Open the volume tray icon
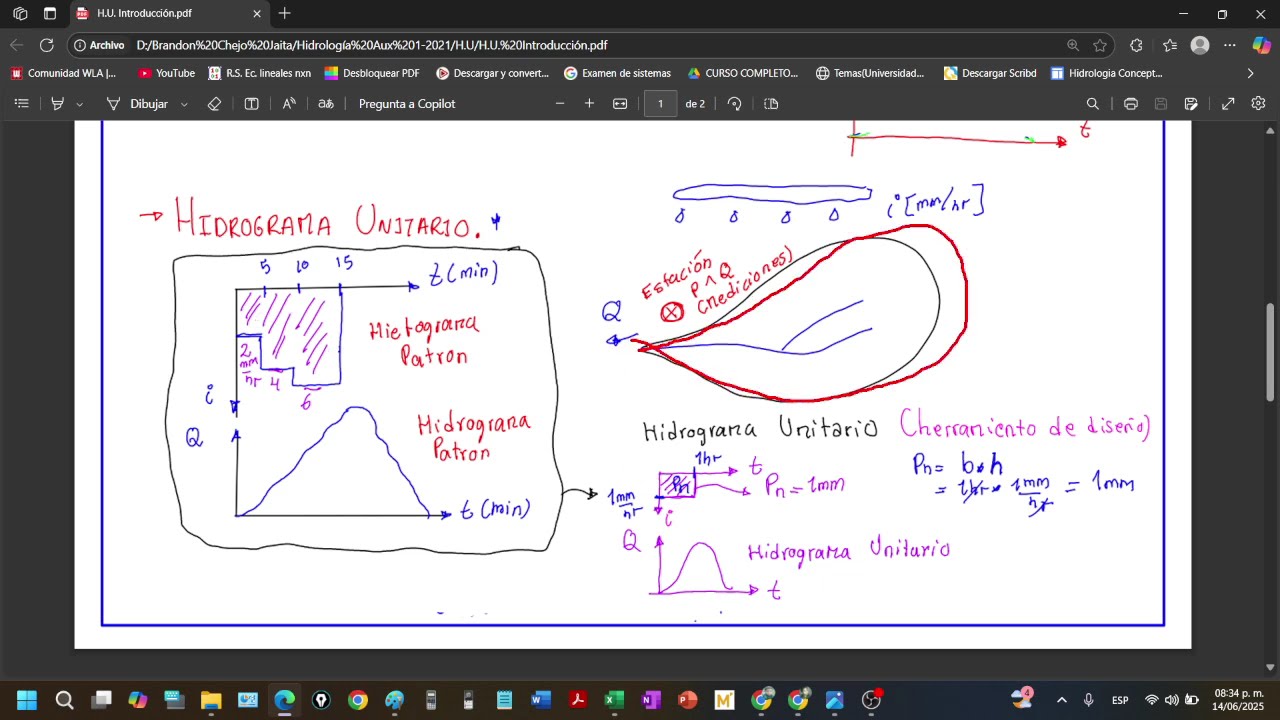 (1171, 700)
